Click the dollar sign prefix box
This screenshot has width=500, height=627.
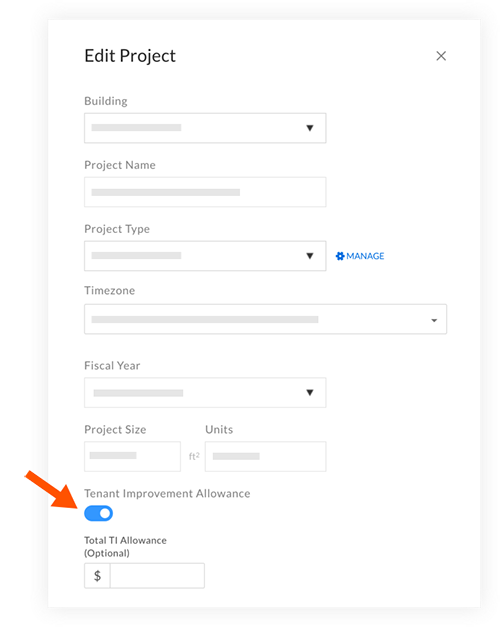pos(97,576)
